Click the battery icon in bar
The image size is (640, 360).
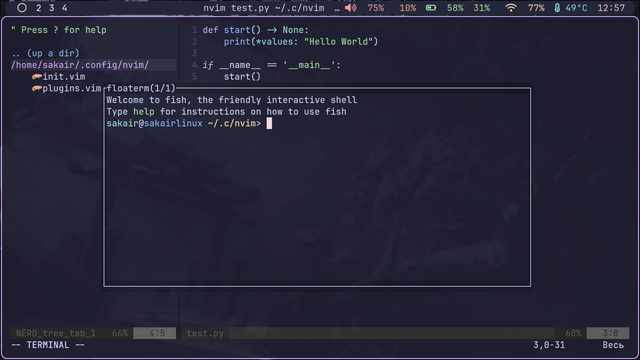tap(431, 8)
